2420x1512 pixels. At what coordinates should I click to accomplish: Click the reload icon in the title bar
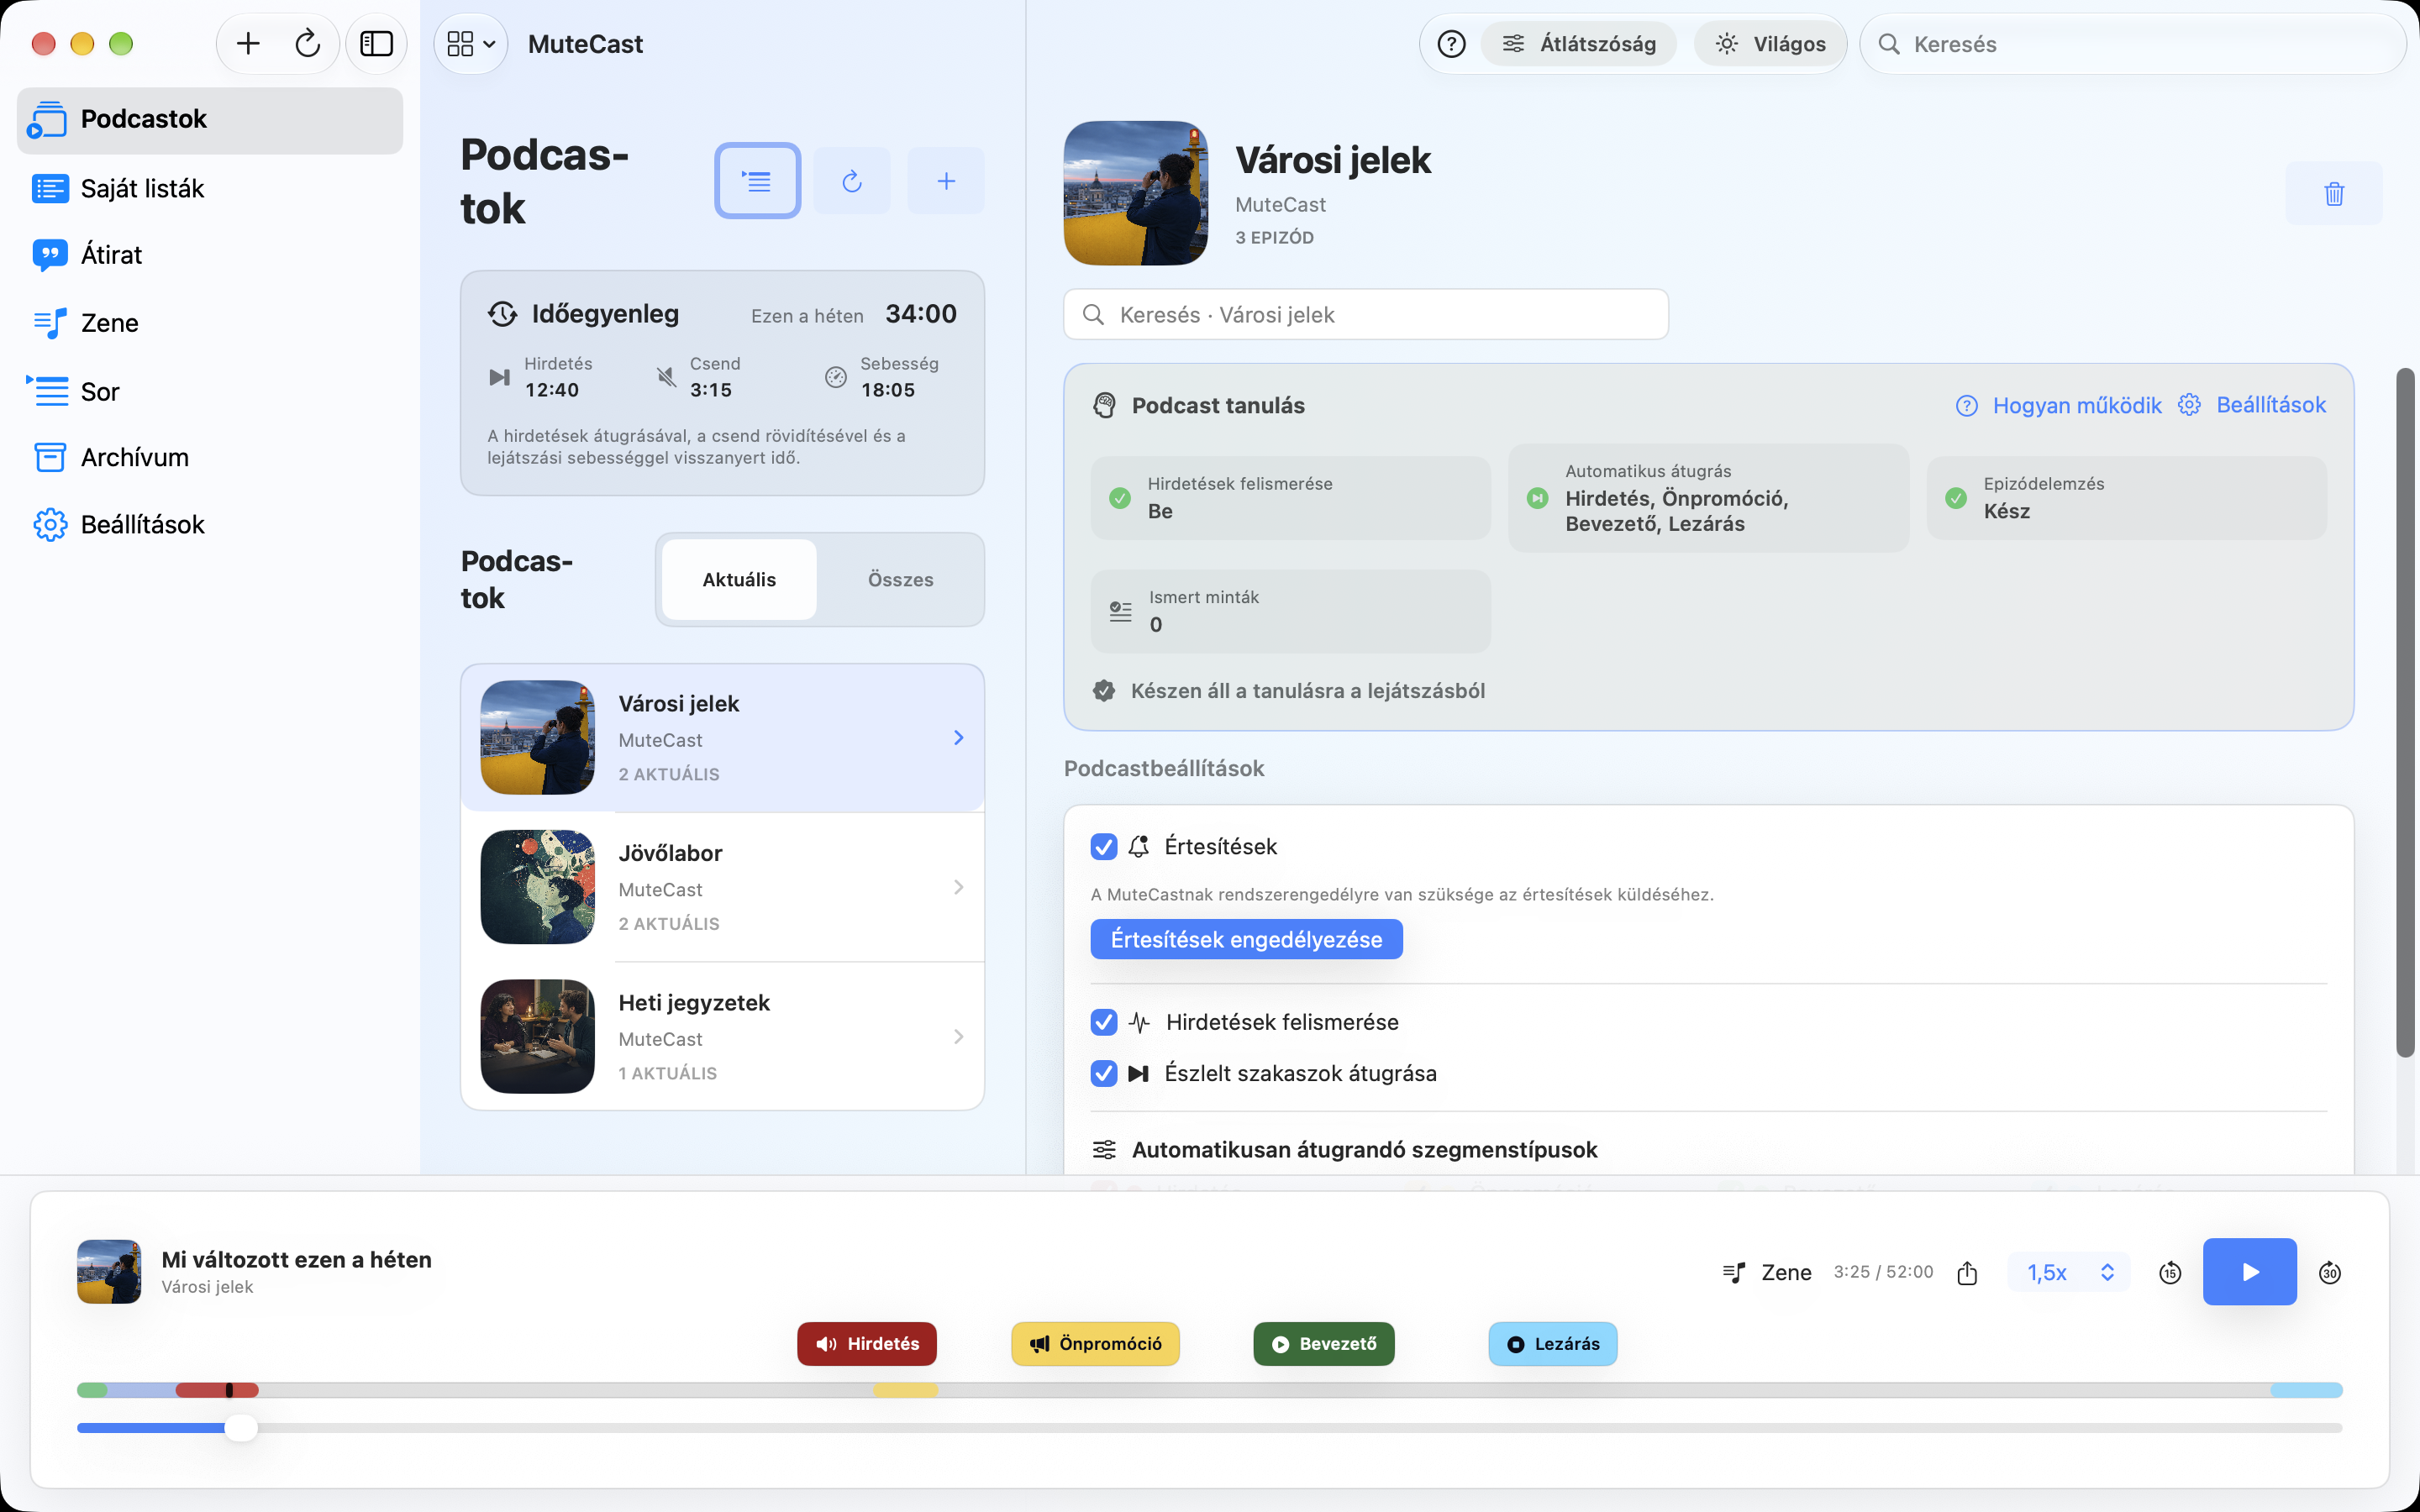(307, 44)
